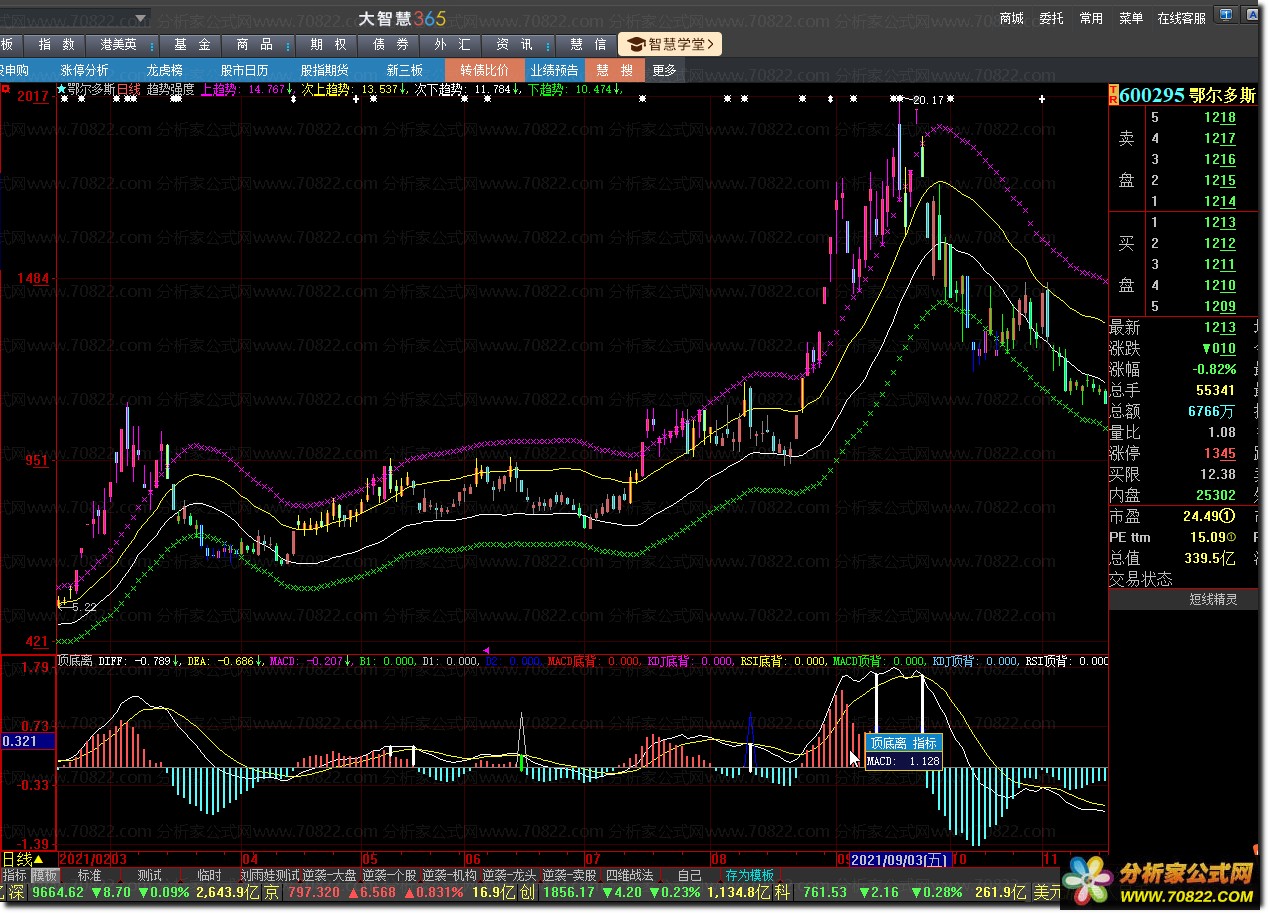
Task: Click the 日线 period label
Action: tap(17, 859)
